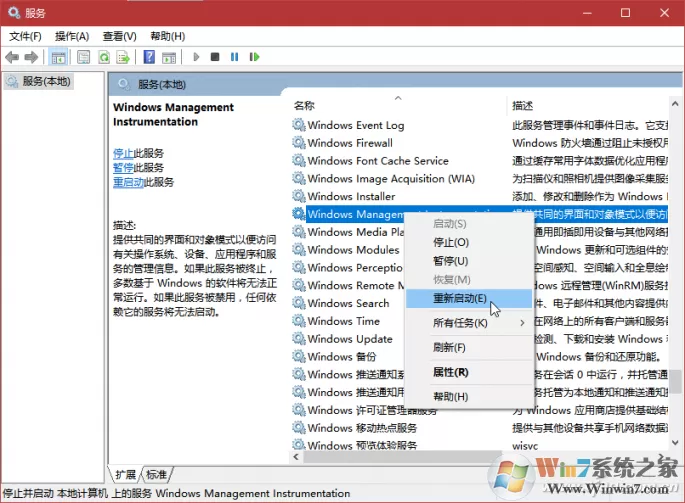The image size is (685, 503).
Task: Click the horizontal scrollbar left arrow
Action: (296, 457)
